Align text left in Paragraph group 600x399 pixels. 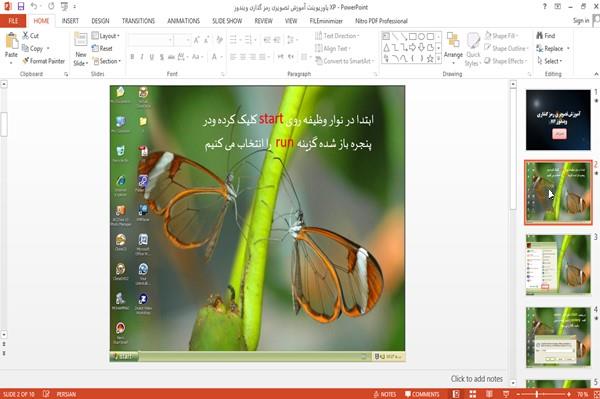233,57
